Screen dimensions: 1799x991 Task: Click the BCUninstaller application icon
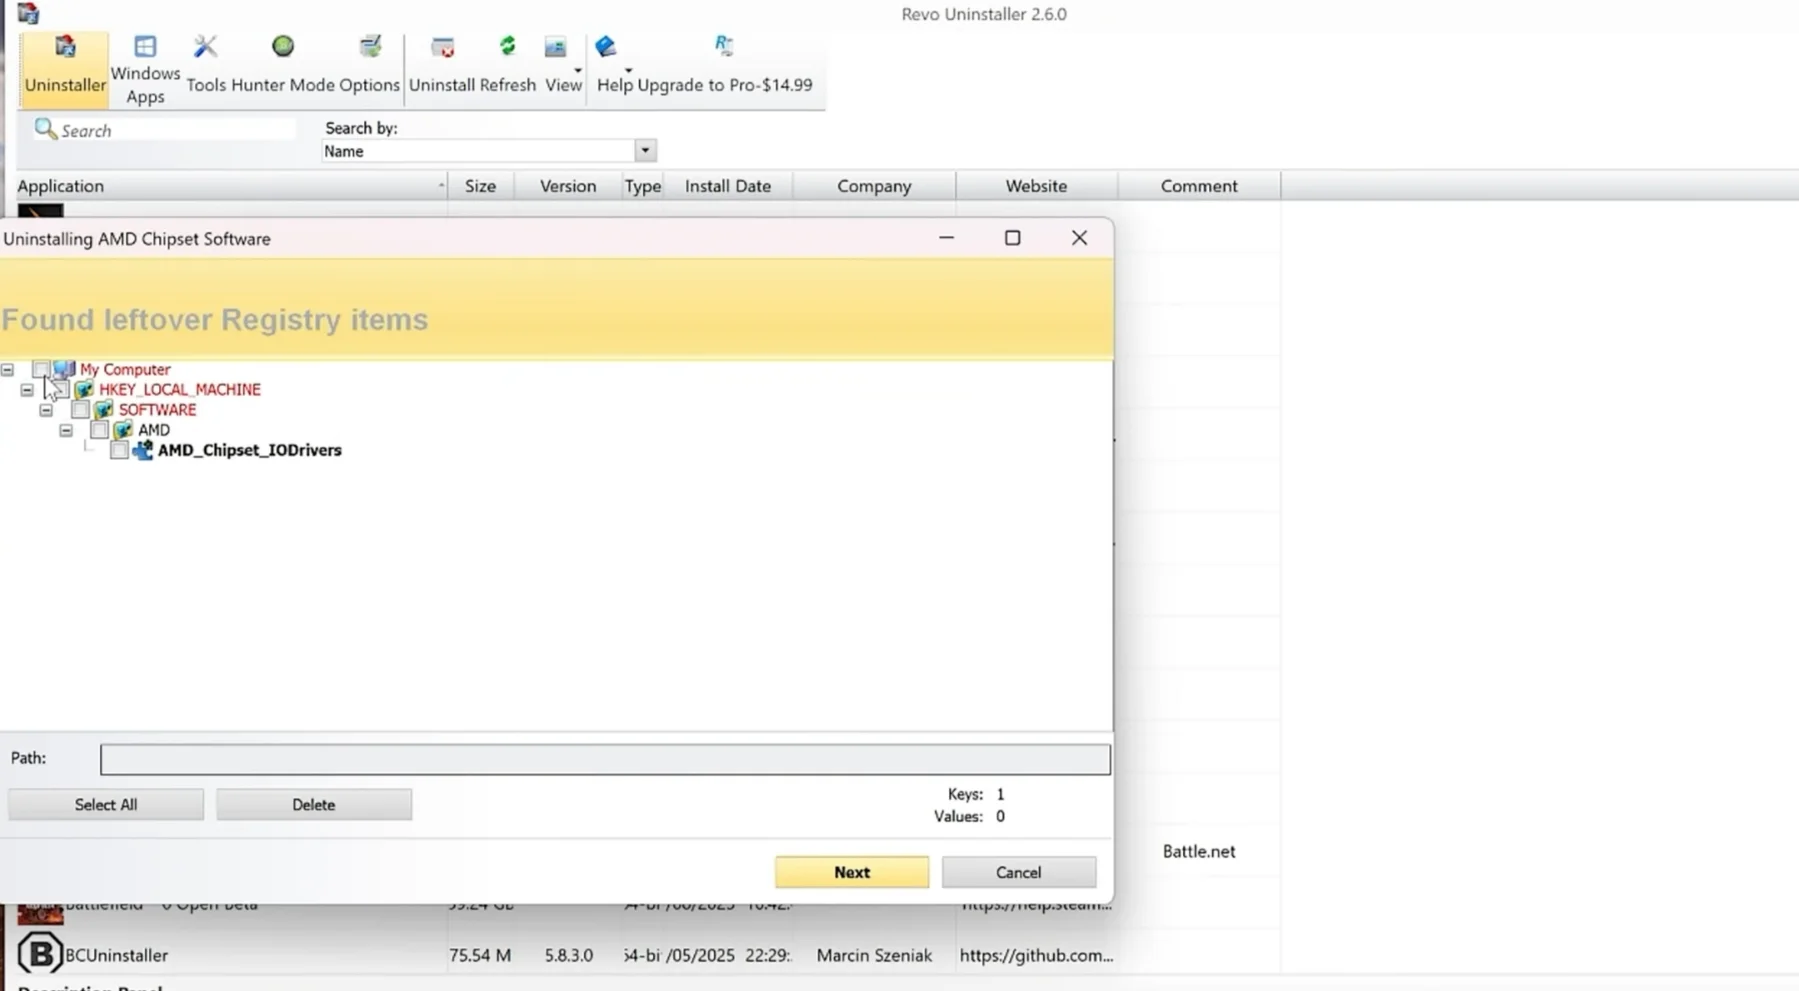point(40,954)
